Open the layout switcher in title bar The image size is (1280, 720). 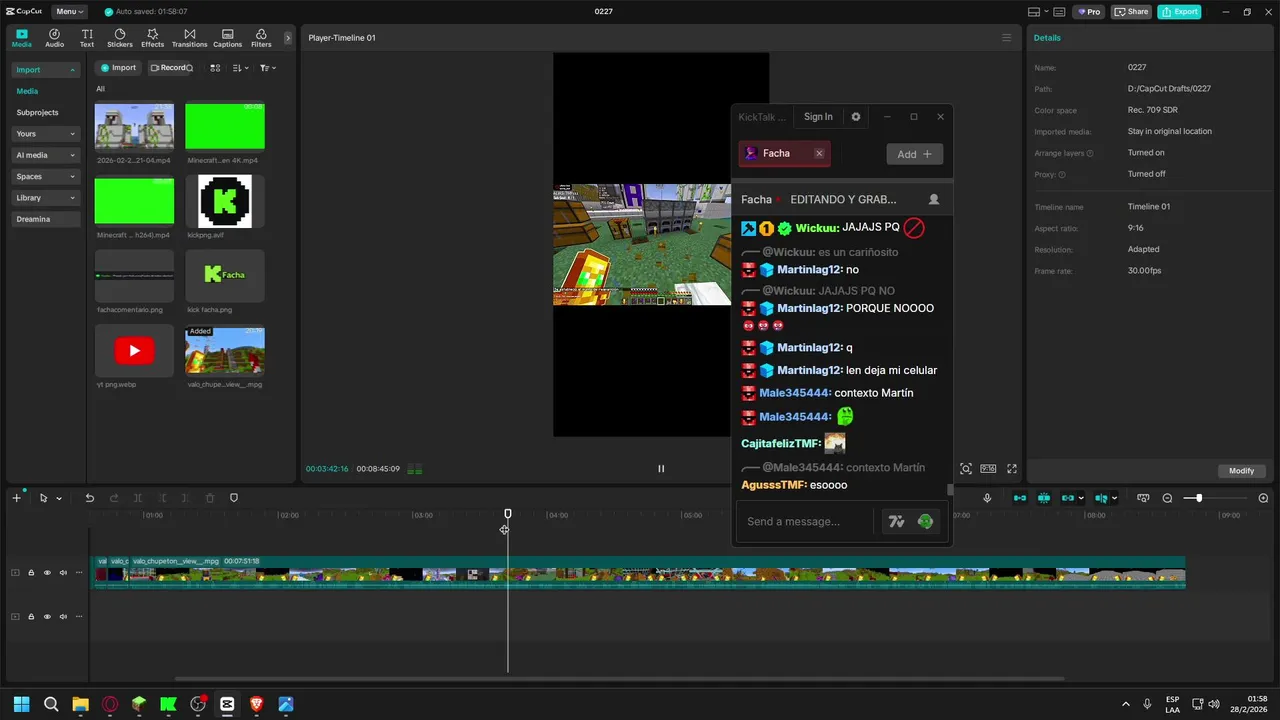(x=1040, y=12)
